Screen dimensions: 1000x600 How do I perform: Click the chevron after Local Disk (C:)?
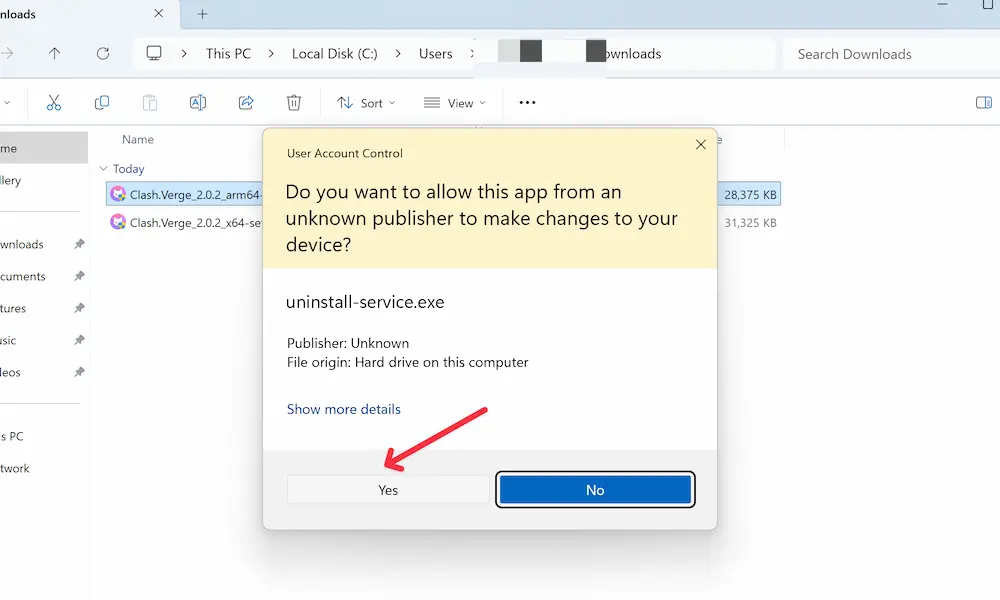[x=399, y=54]
